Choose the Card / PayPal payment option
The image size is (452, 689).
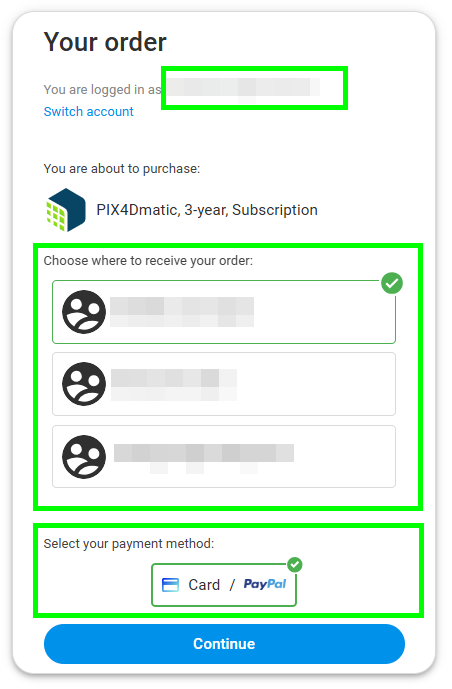point(224,585)
